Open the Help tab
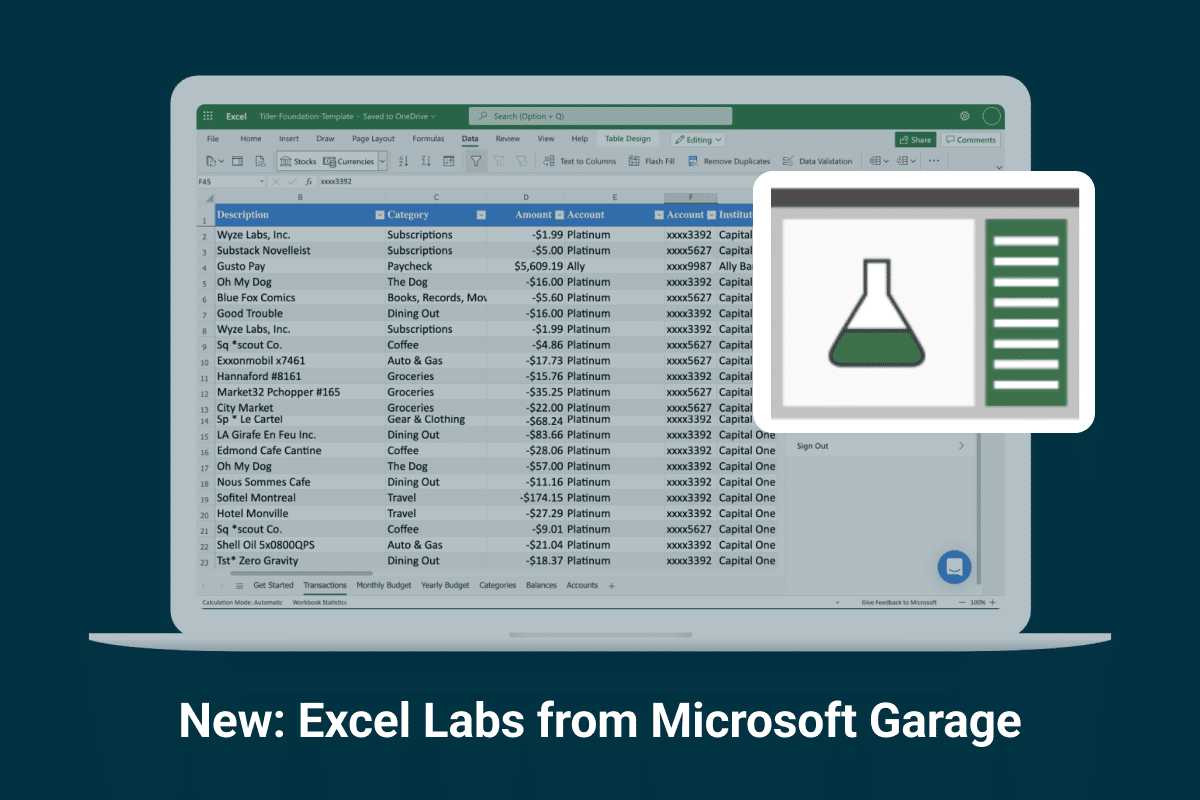 tap(580, 139)
